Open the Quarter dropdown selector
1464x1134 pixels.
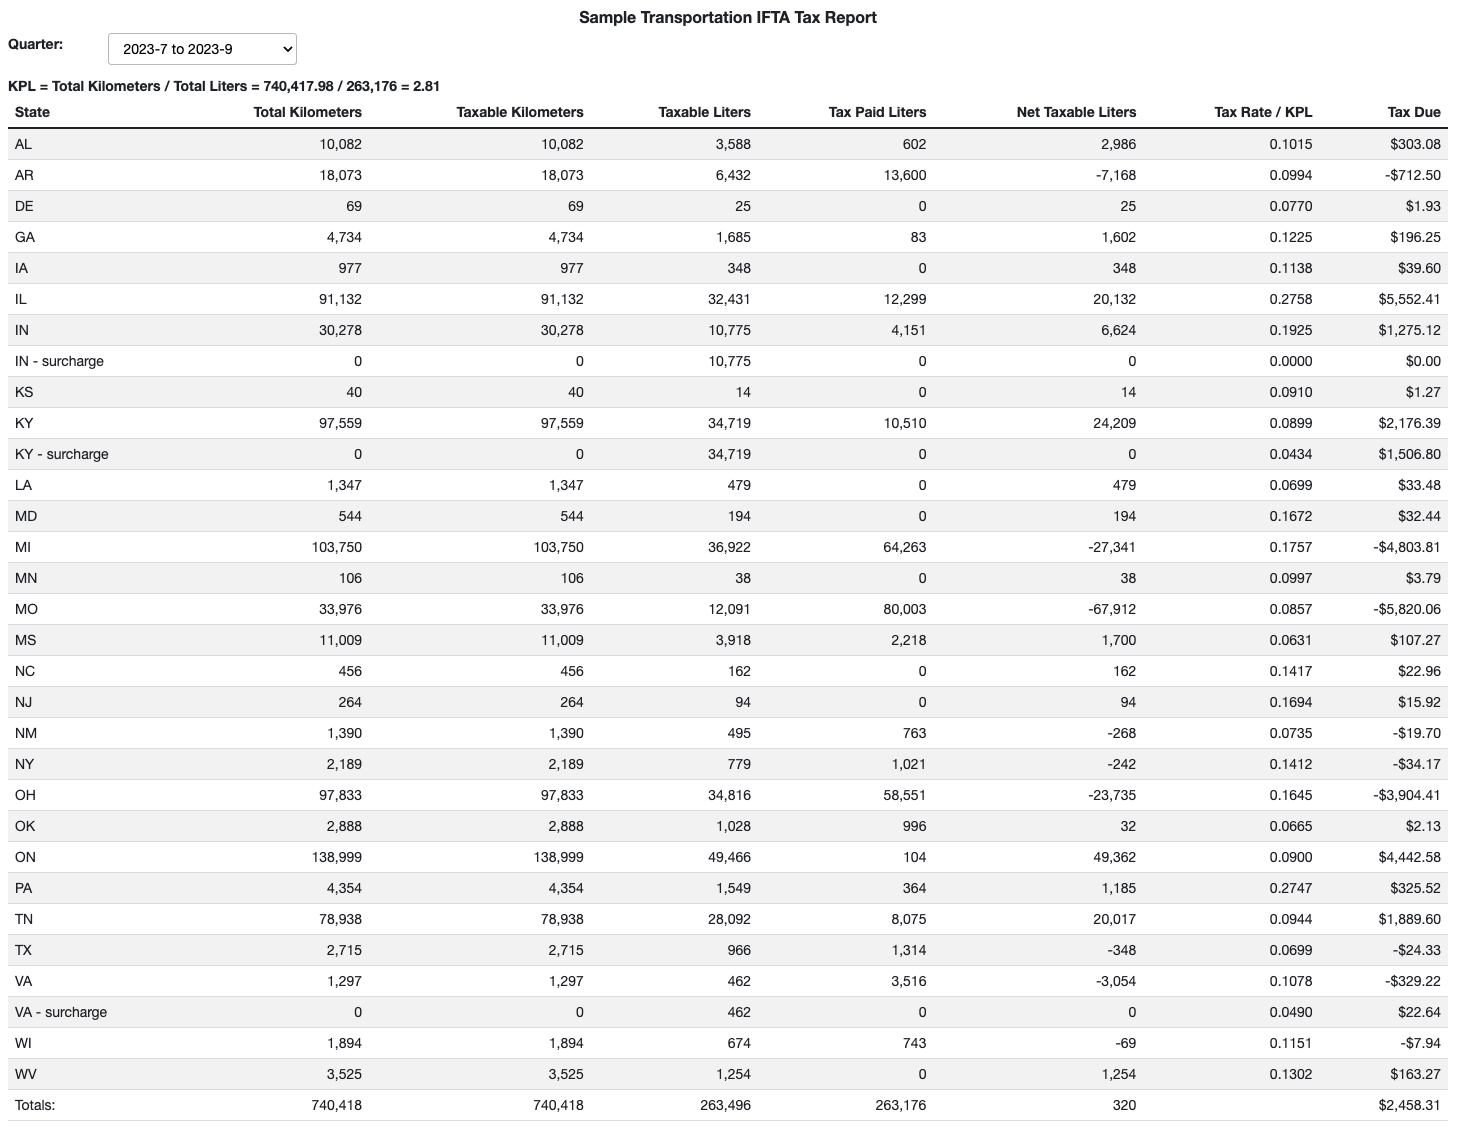click(202, 49)
